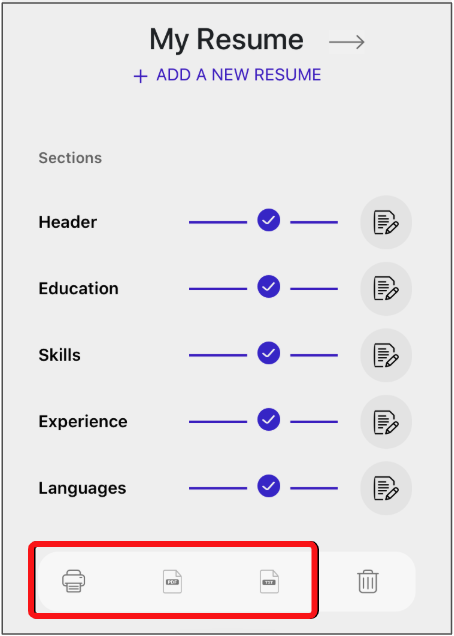Image resolution: width=454 pixels, height=636 pixels.
Task: Open the Education section edit icon
Action: [386, 288]
